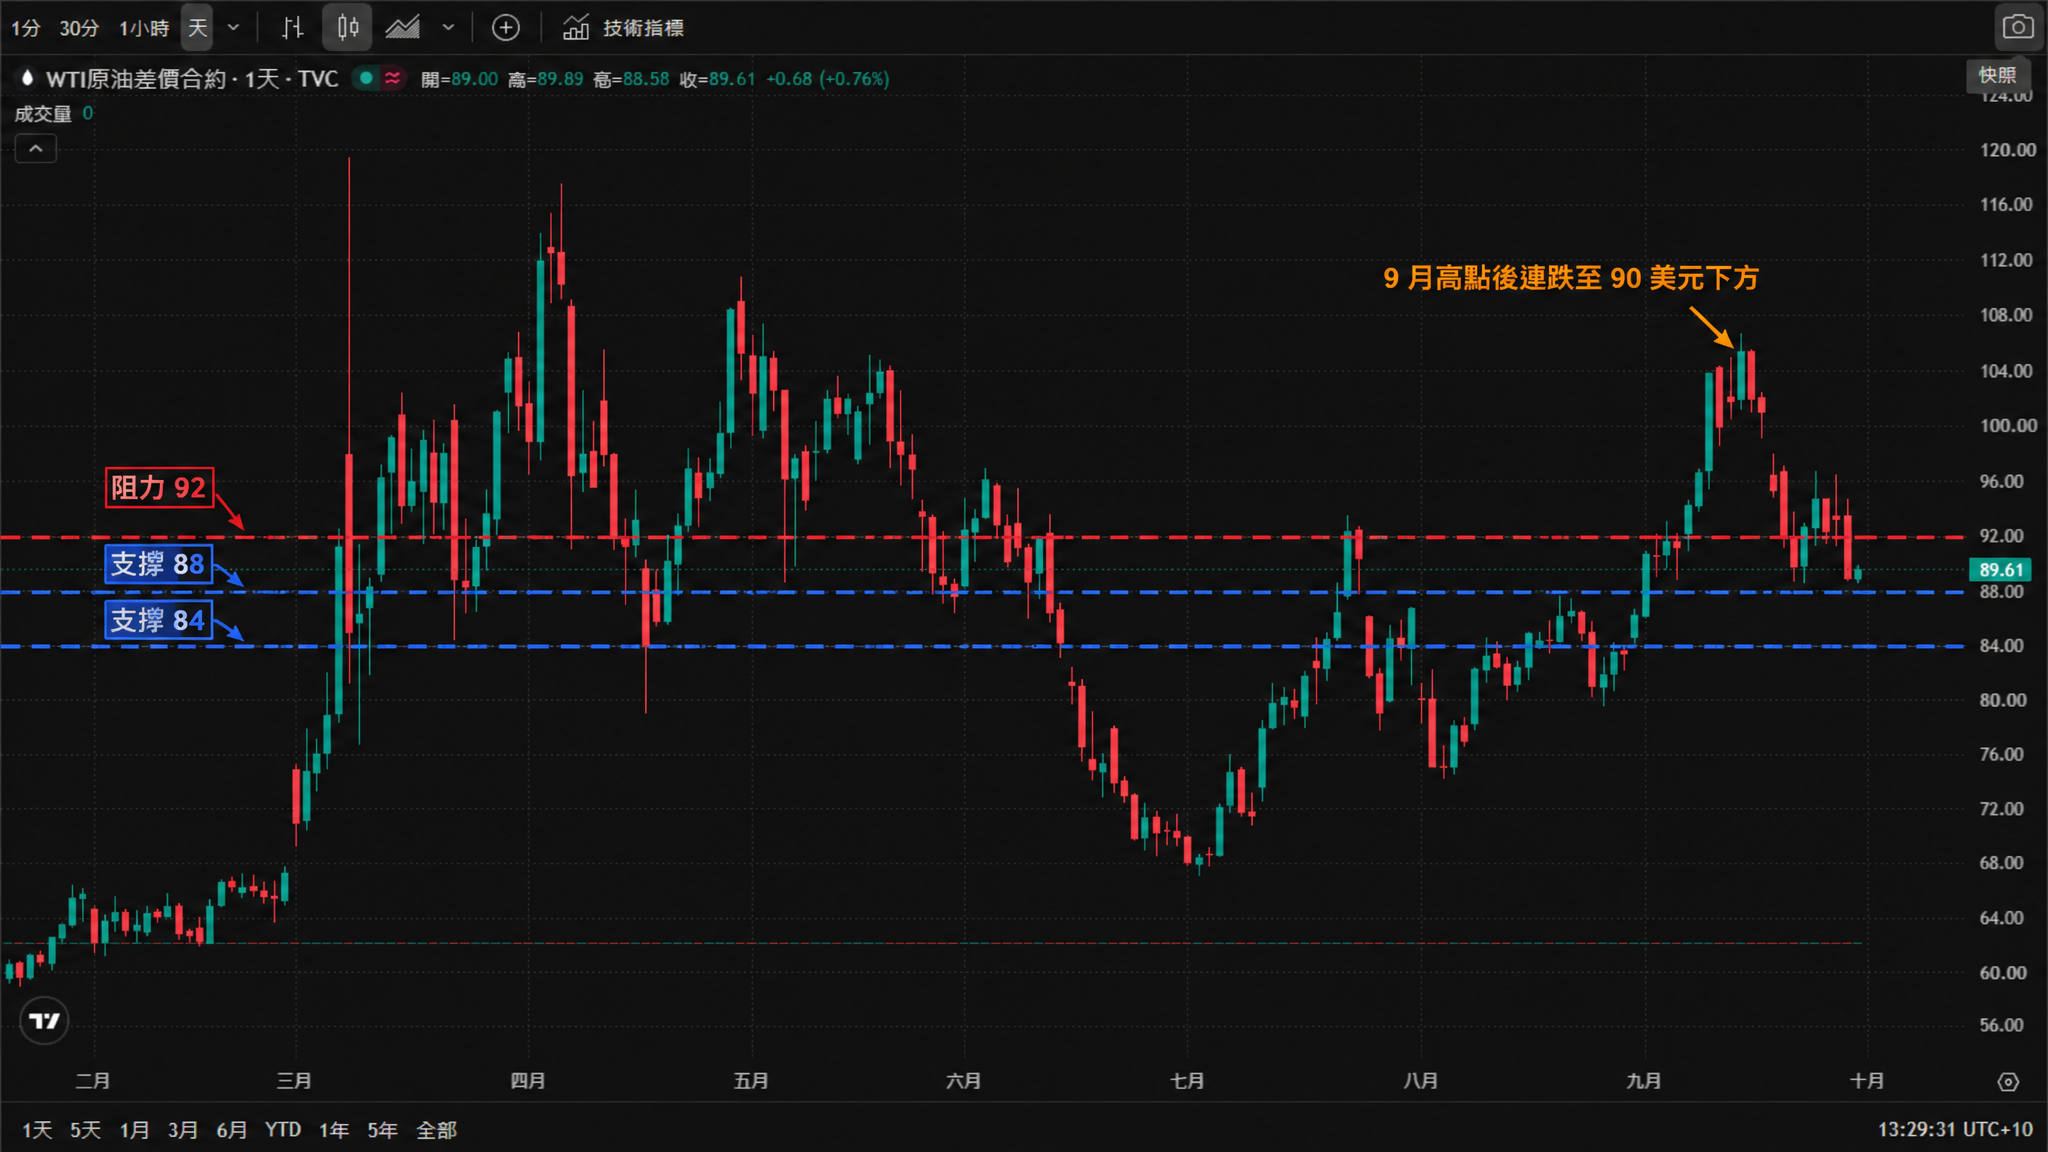This screenshot has width=2048, height=1152.
Task: Click the 支撐 88 support label
Action: tap(158, 565)
